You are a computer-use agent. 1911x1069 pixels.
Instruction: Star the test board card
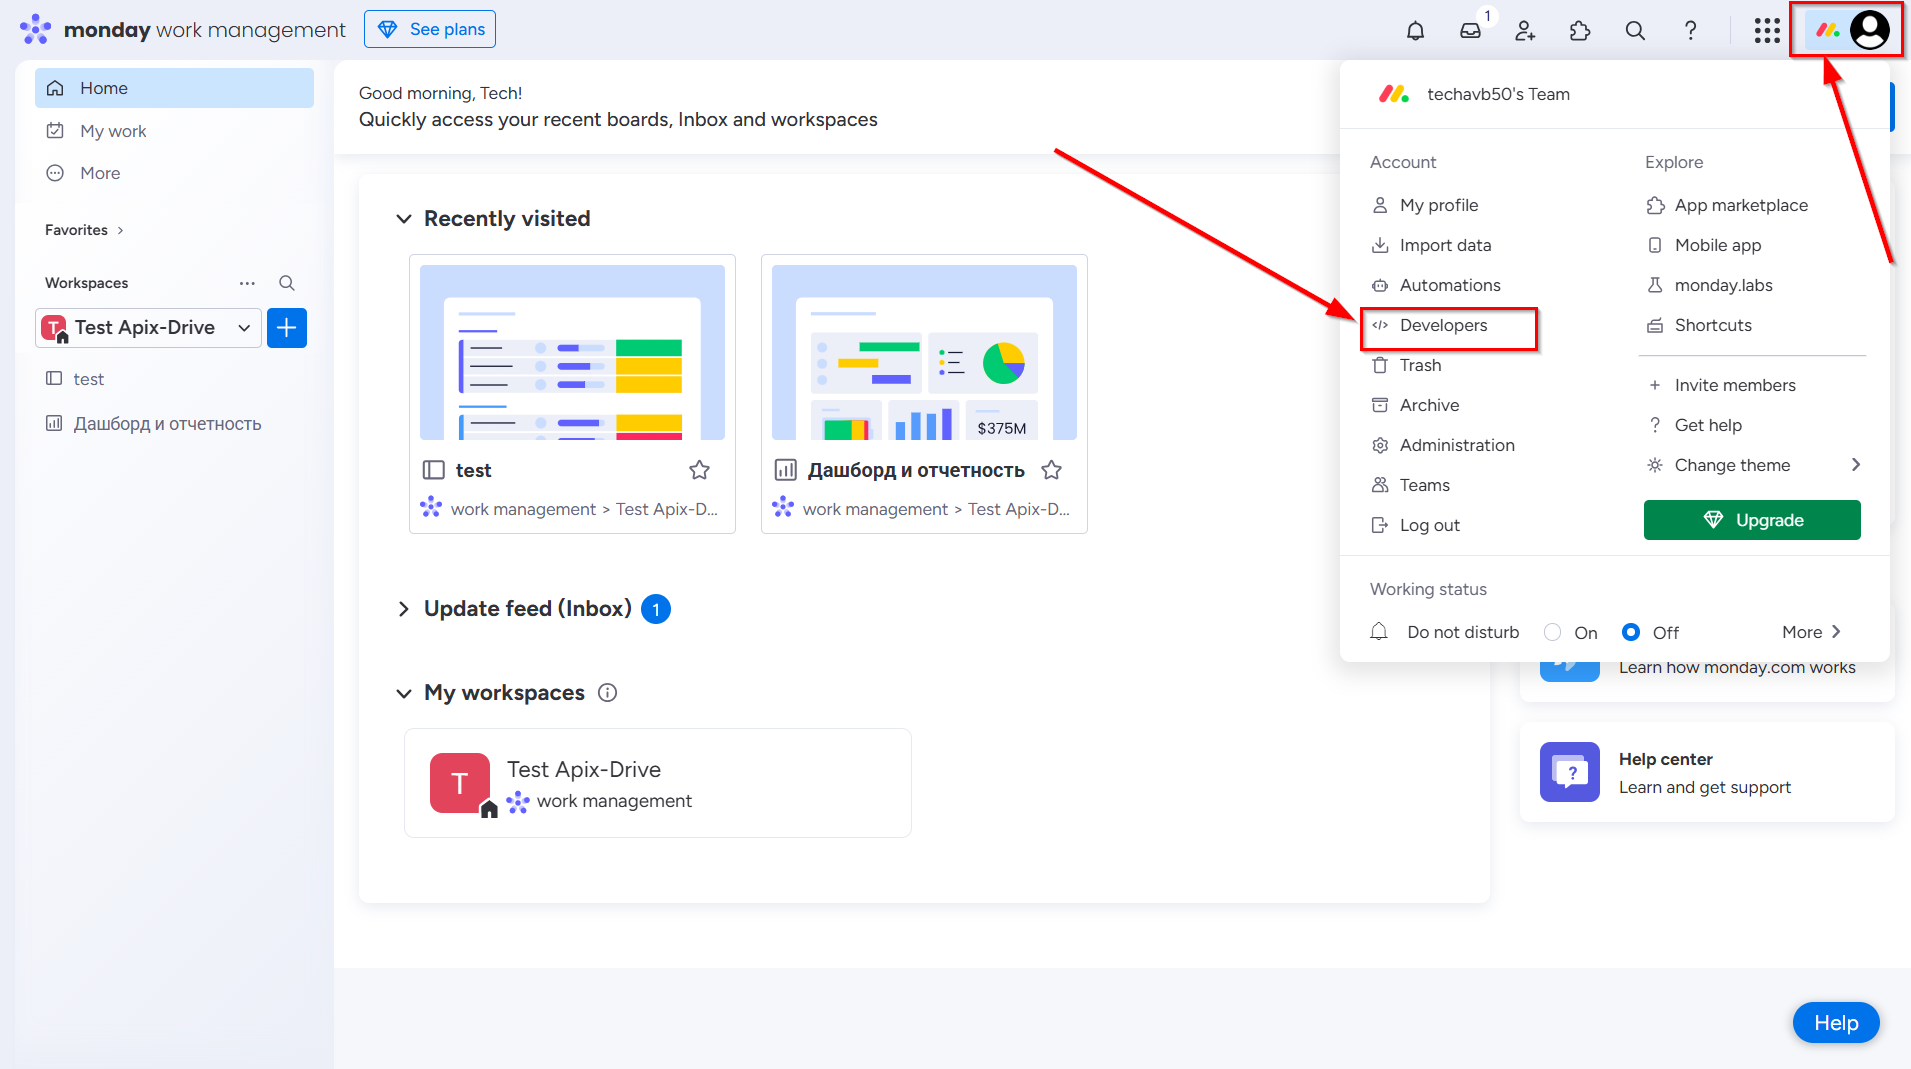[699, 470]
